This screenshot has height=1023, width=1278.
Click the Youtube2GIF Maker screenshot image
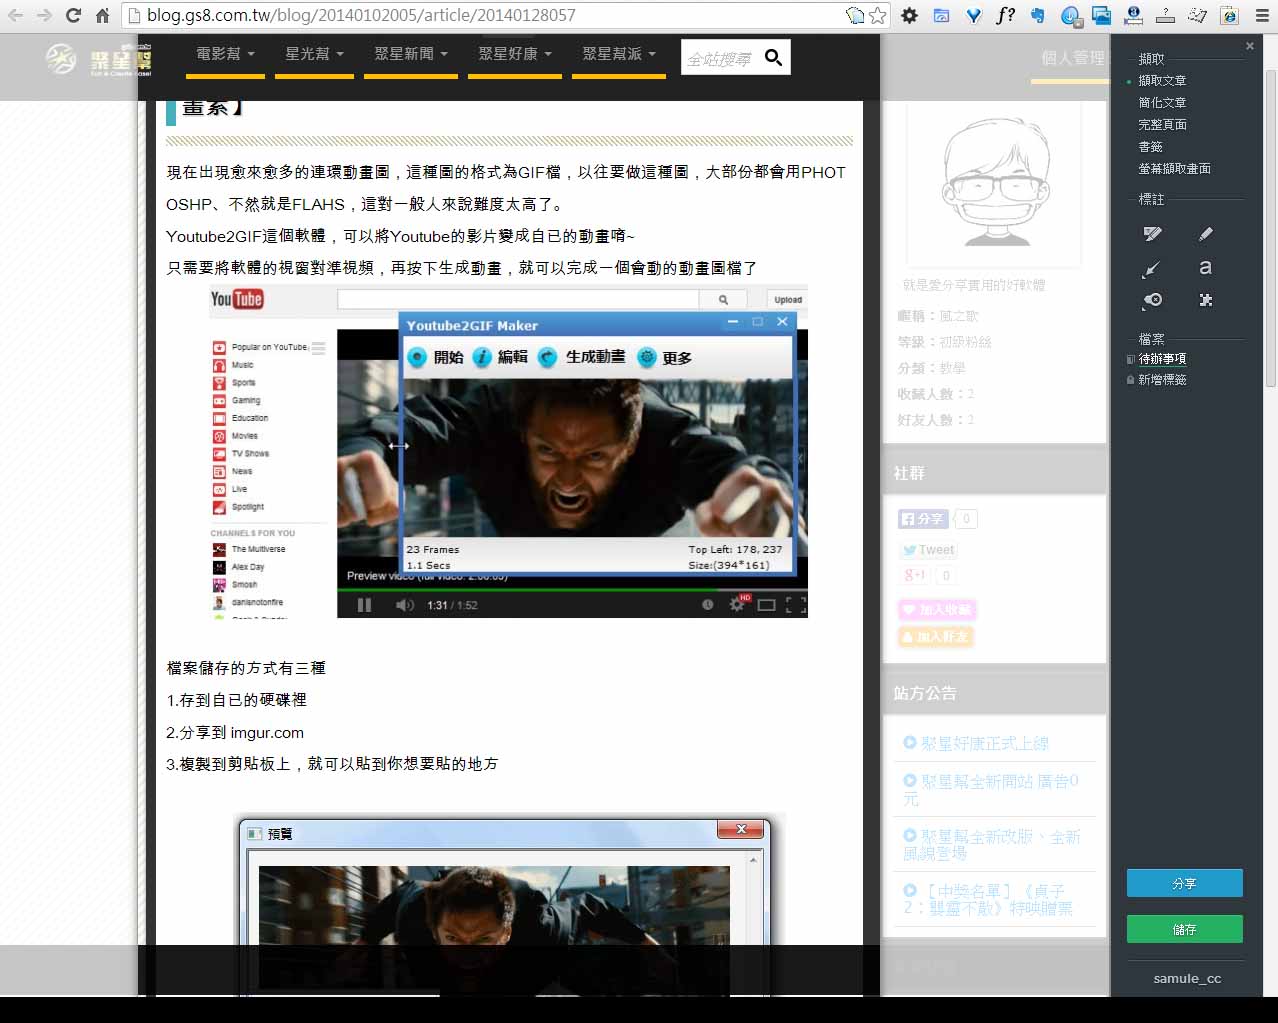[x=508, y=452]
